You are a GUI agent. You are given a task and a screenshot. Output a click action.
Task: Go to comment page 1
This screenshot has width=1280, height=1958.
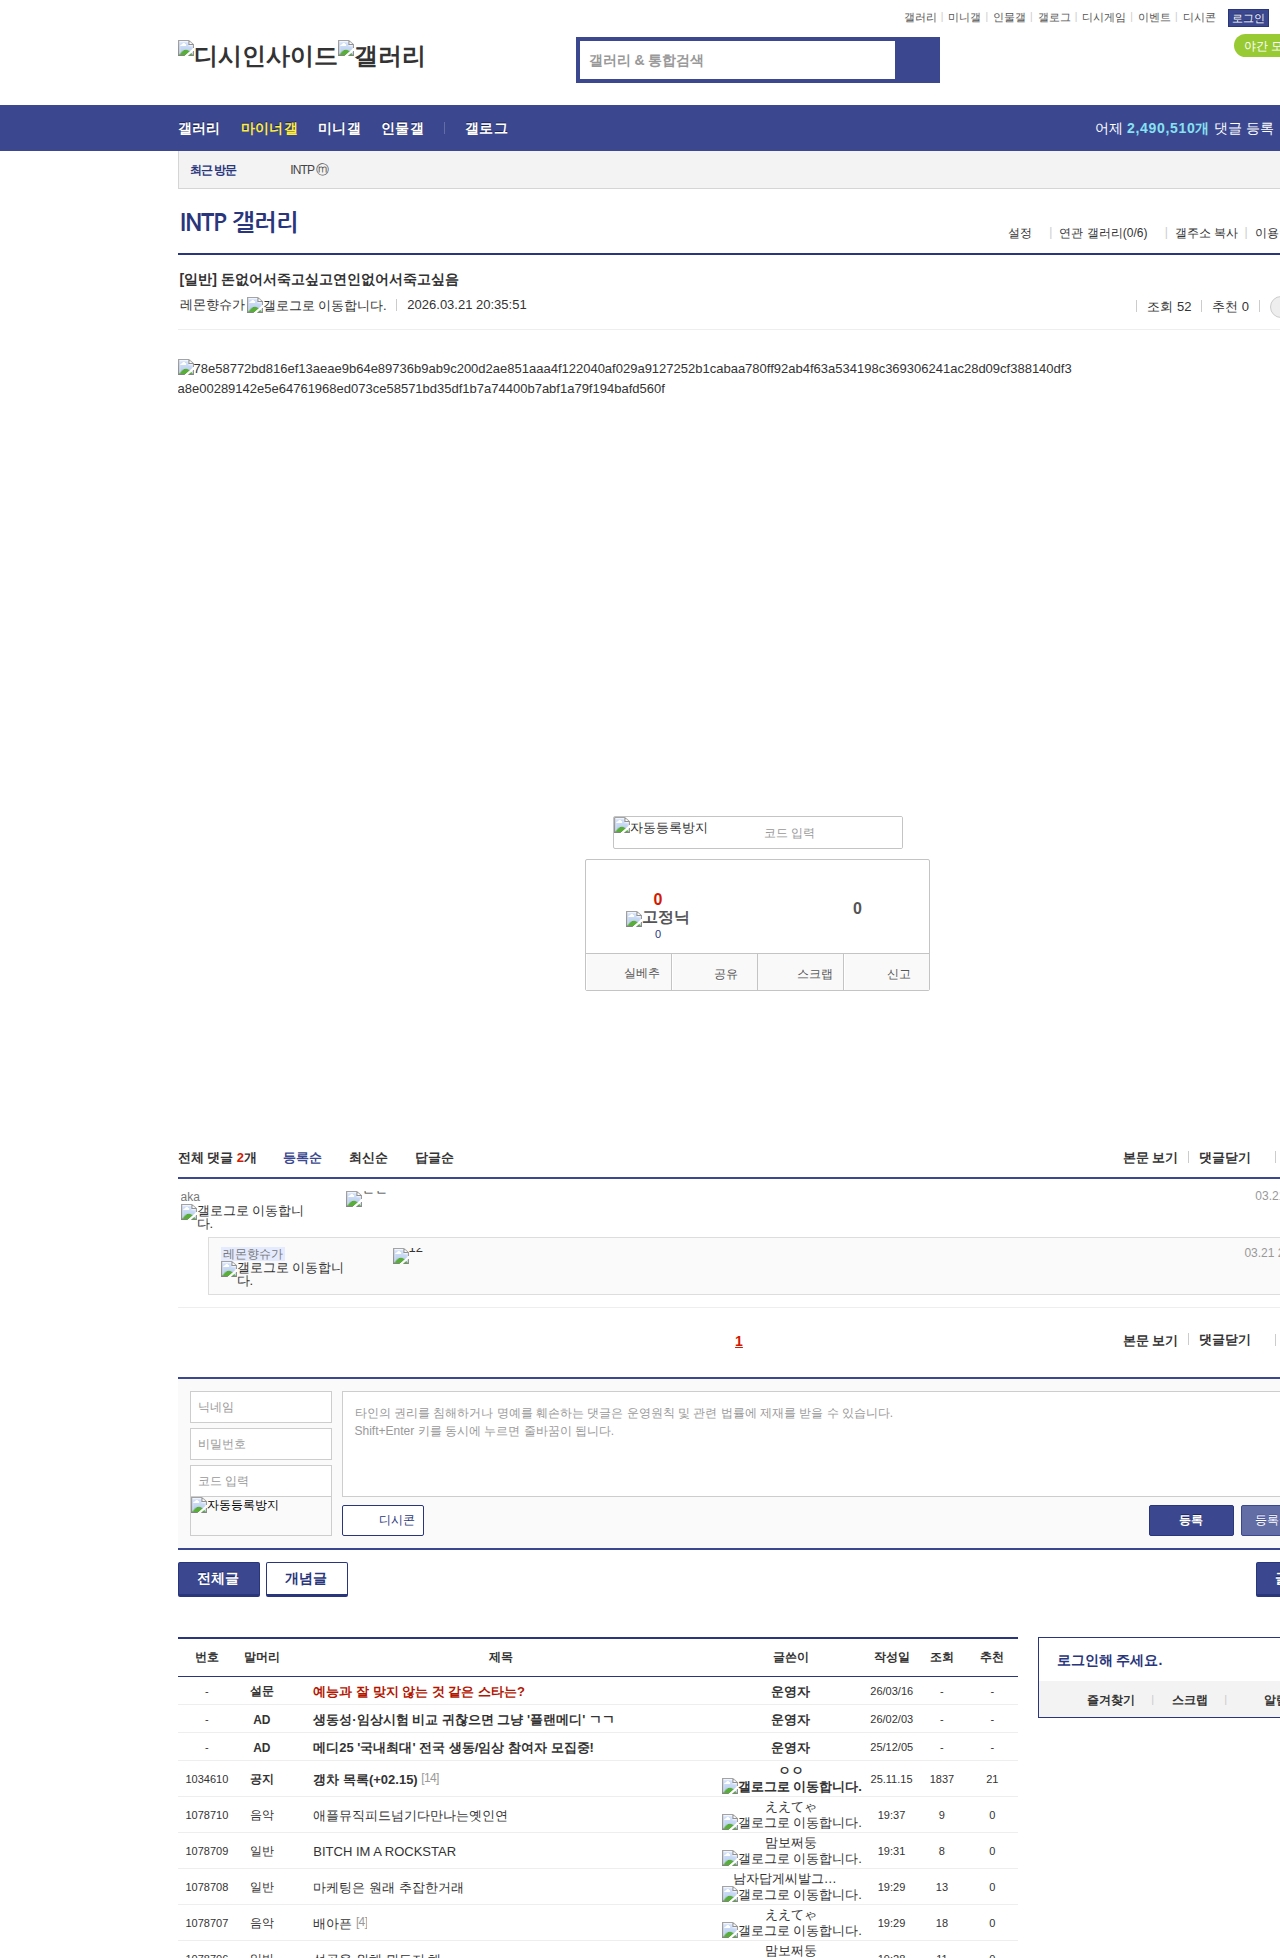click(x=739, y=1341)
